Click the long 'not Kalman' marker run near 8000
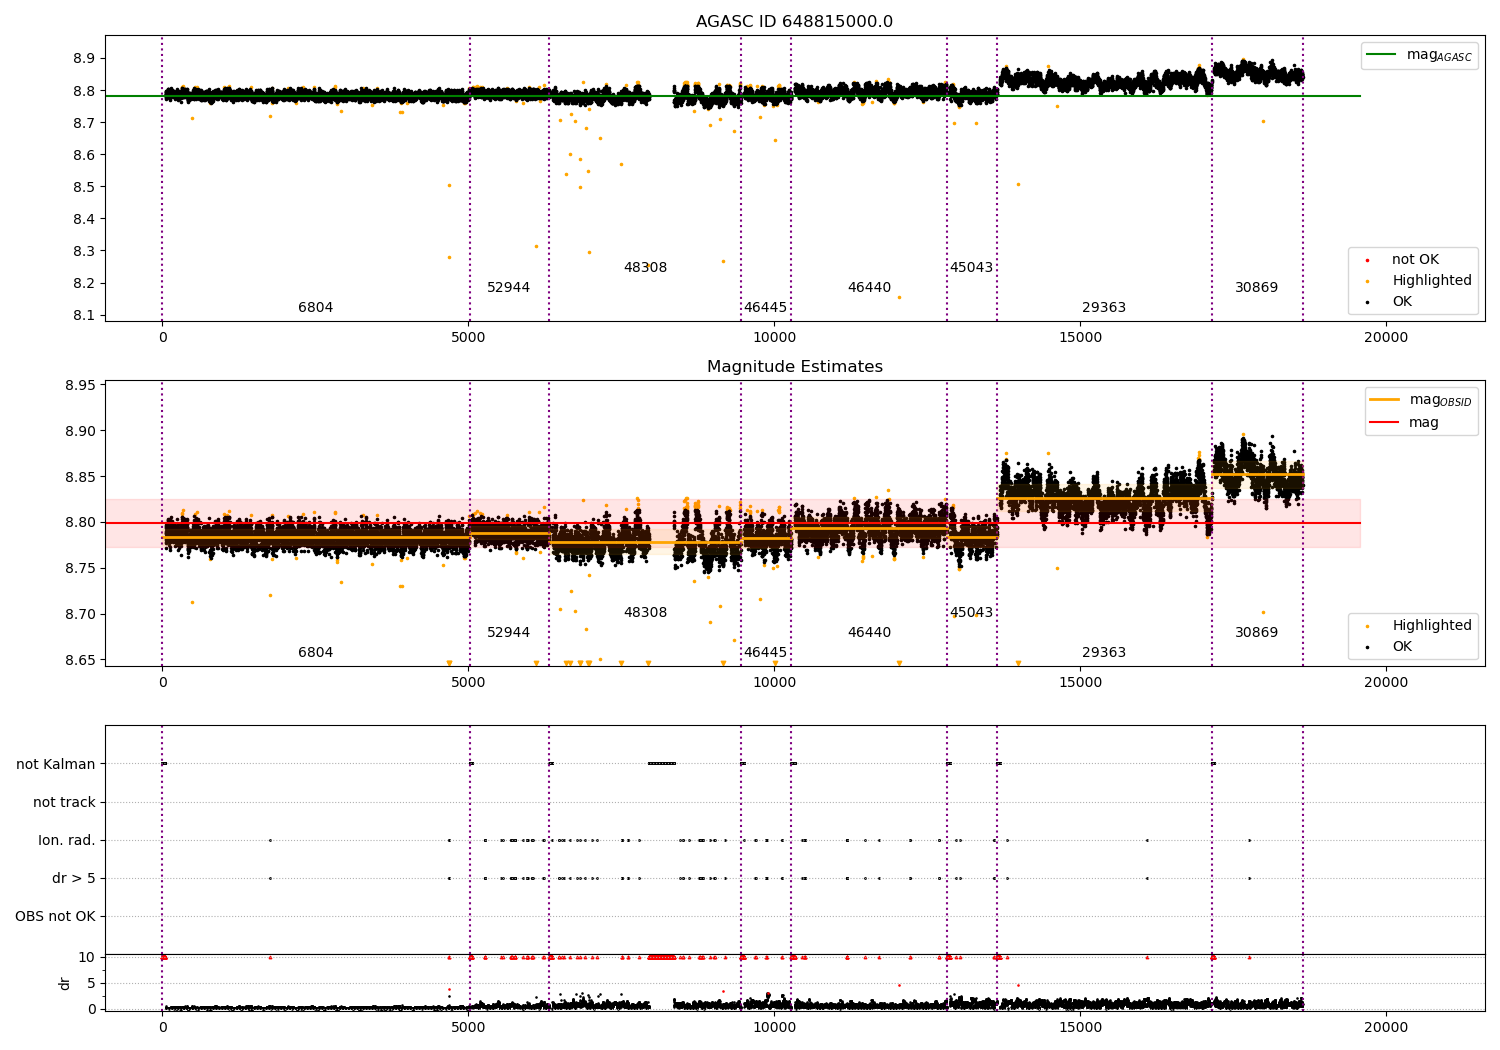 pyautogui.click(x=662, y=764)
